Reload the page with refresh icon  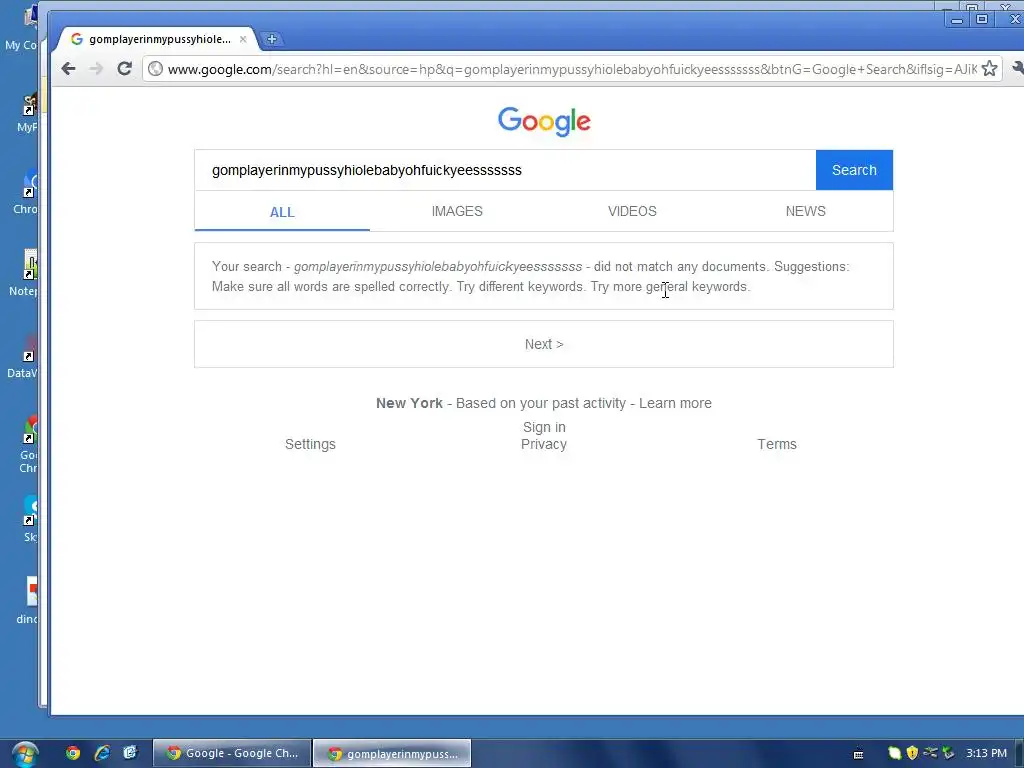[x=124, y=69]
